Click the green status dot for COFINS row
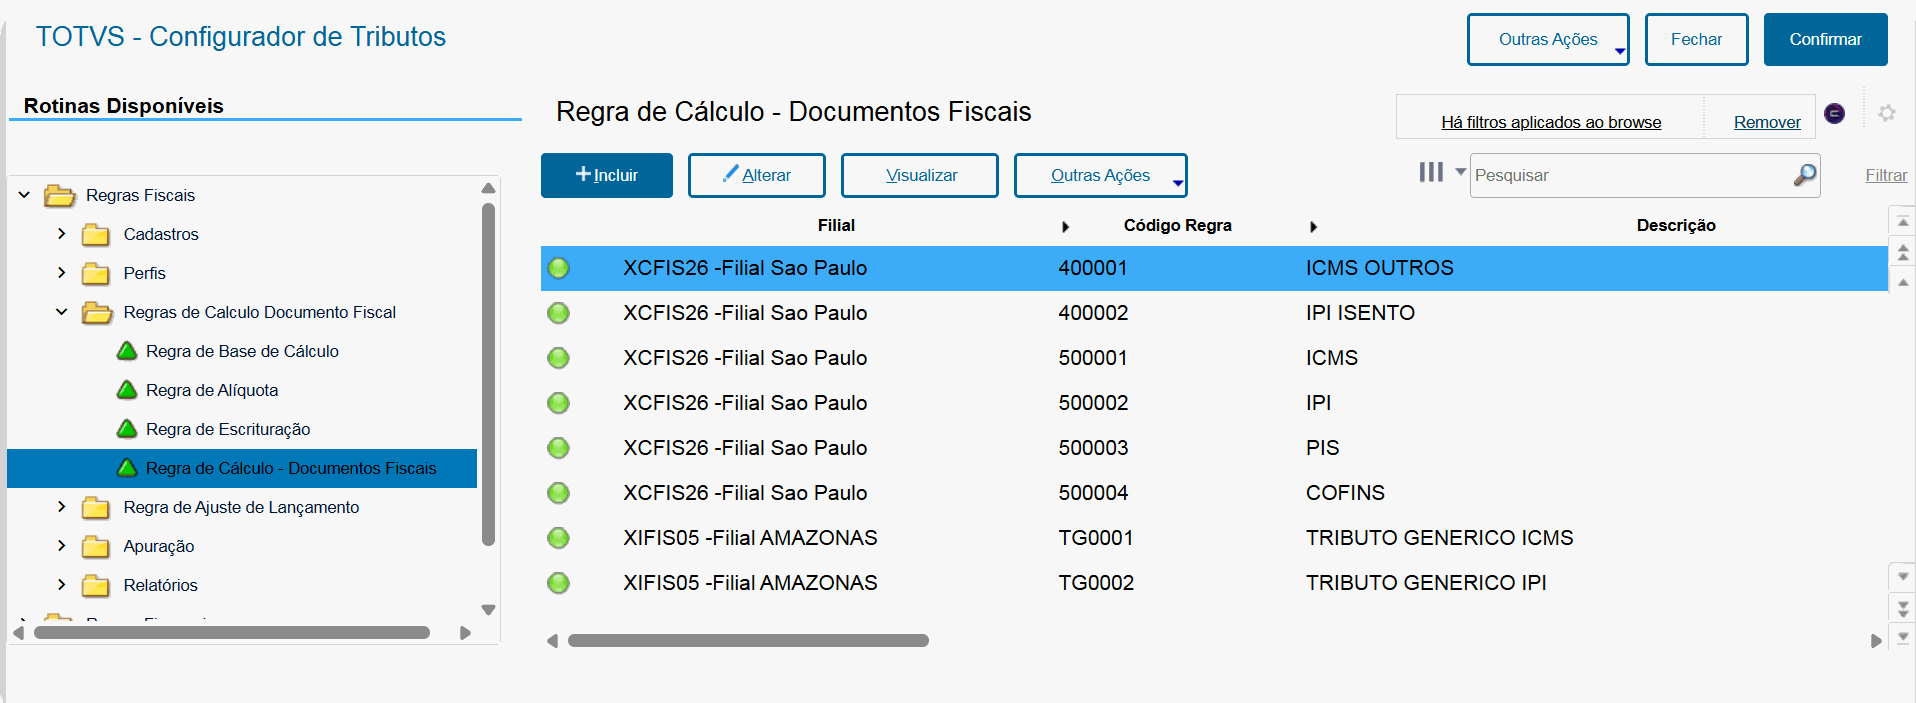 (558, 493)
